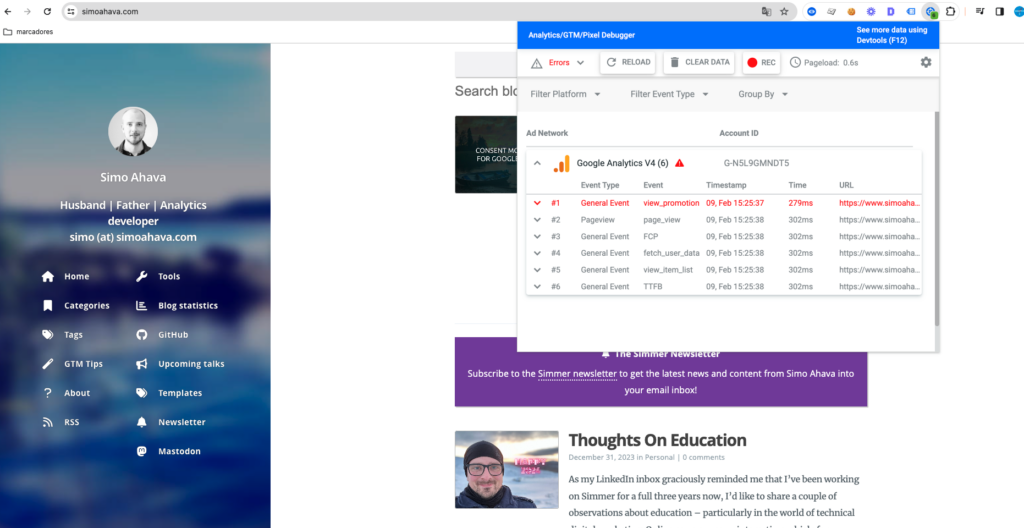Open the purple gear-shaped extension icon

(x=871, y=11)
